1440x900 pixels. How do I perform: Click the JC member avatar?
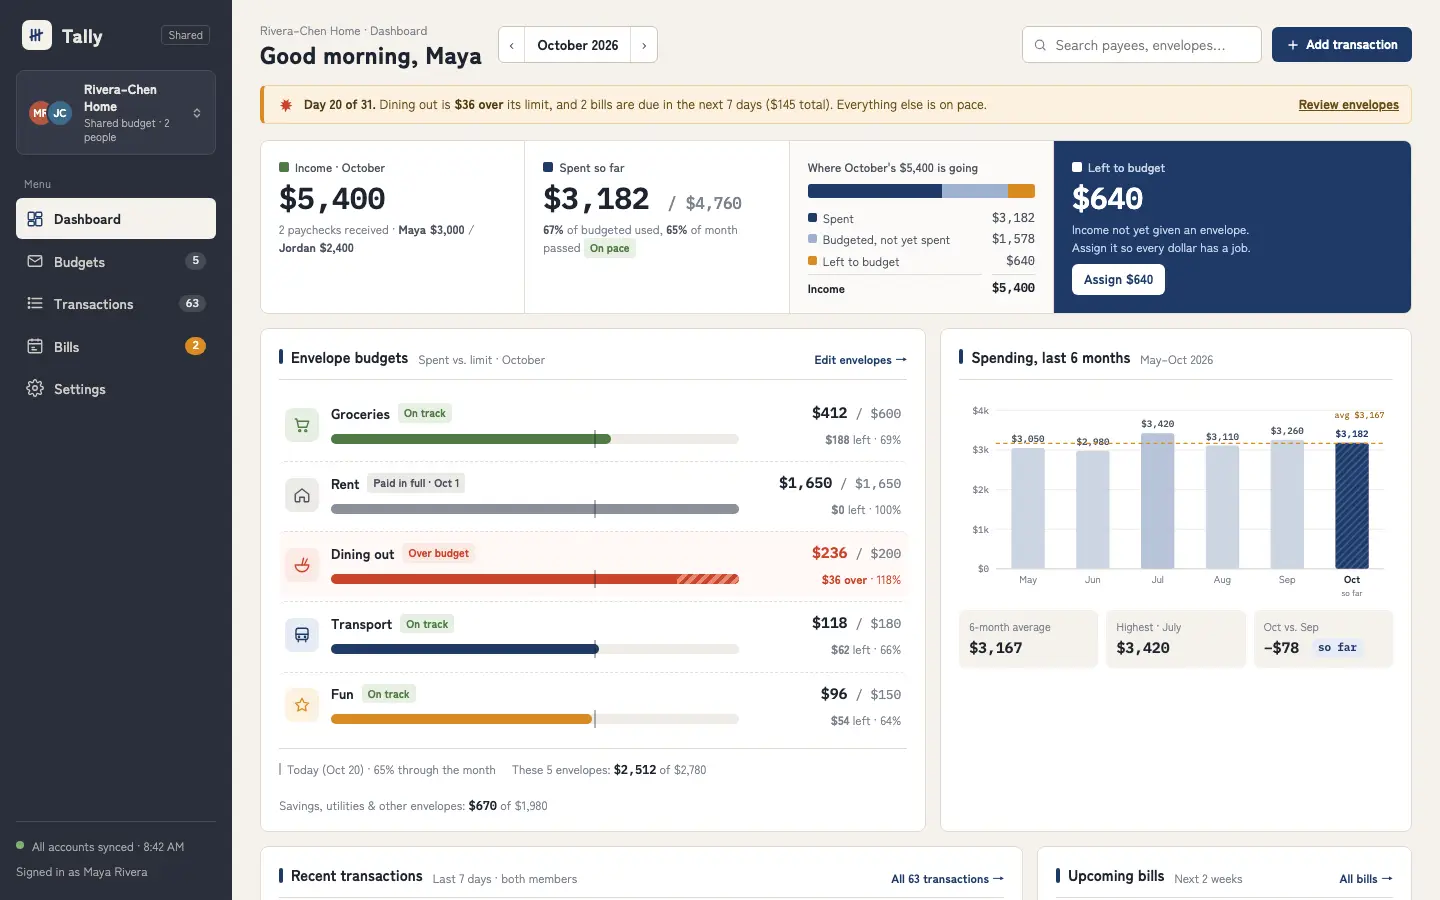60,113
